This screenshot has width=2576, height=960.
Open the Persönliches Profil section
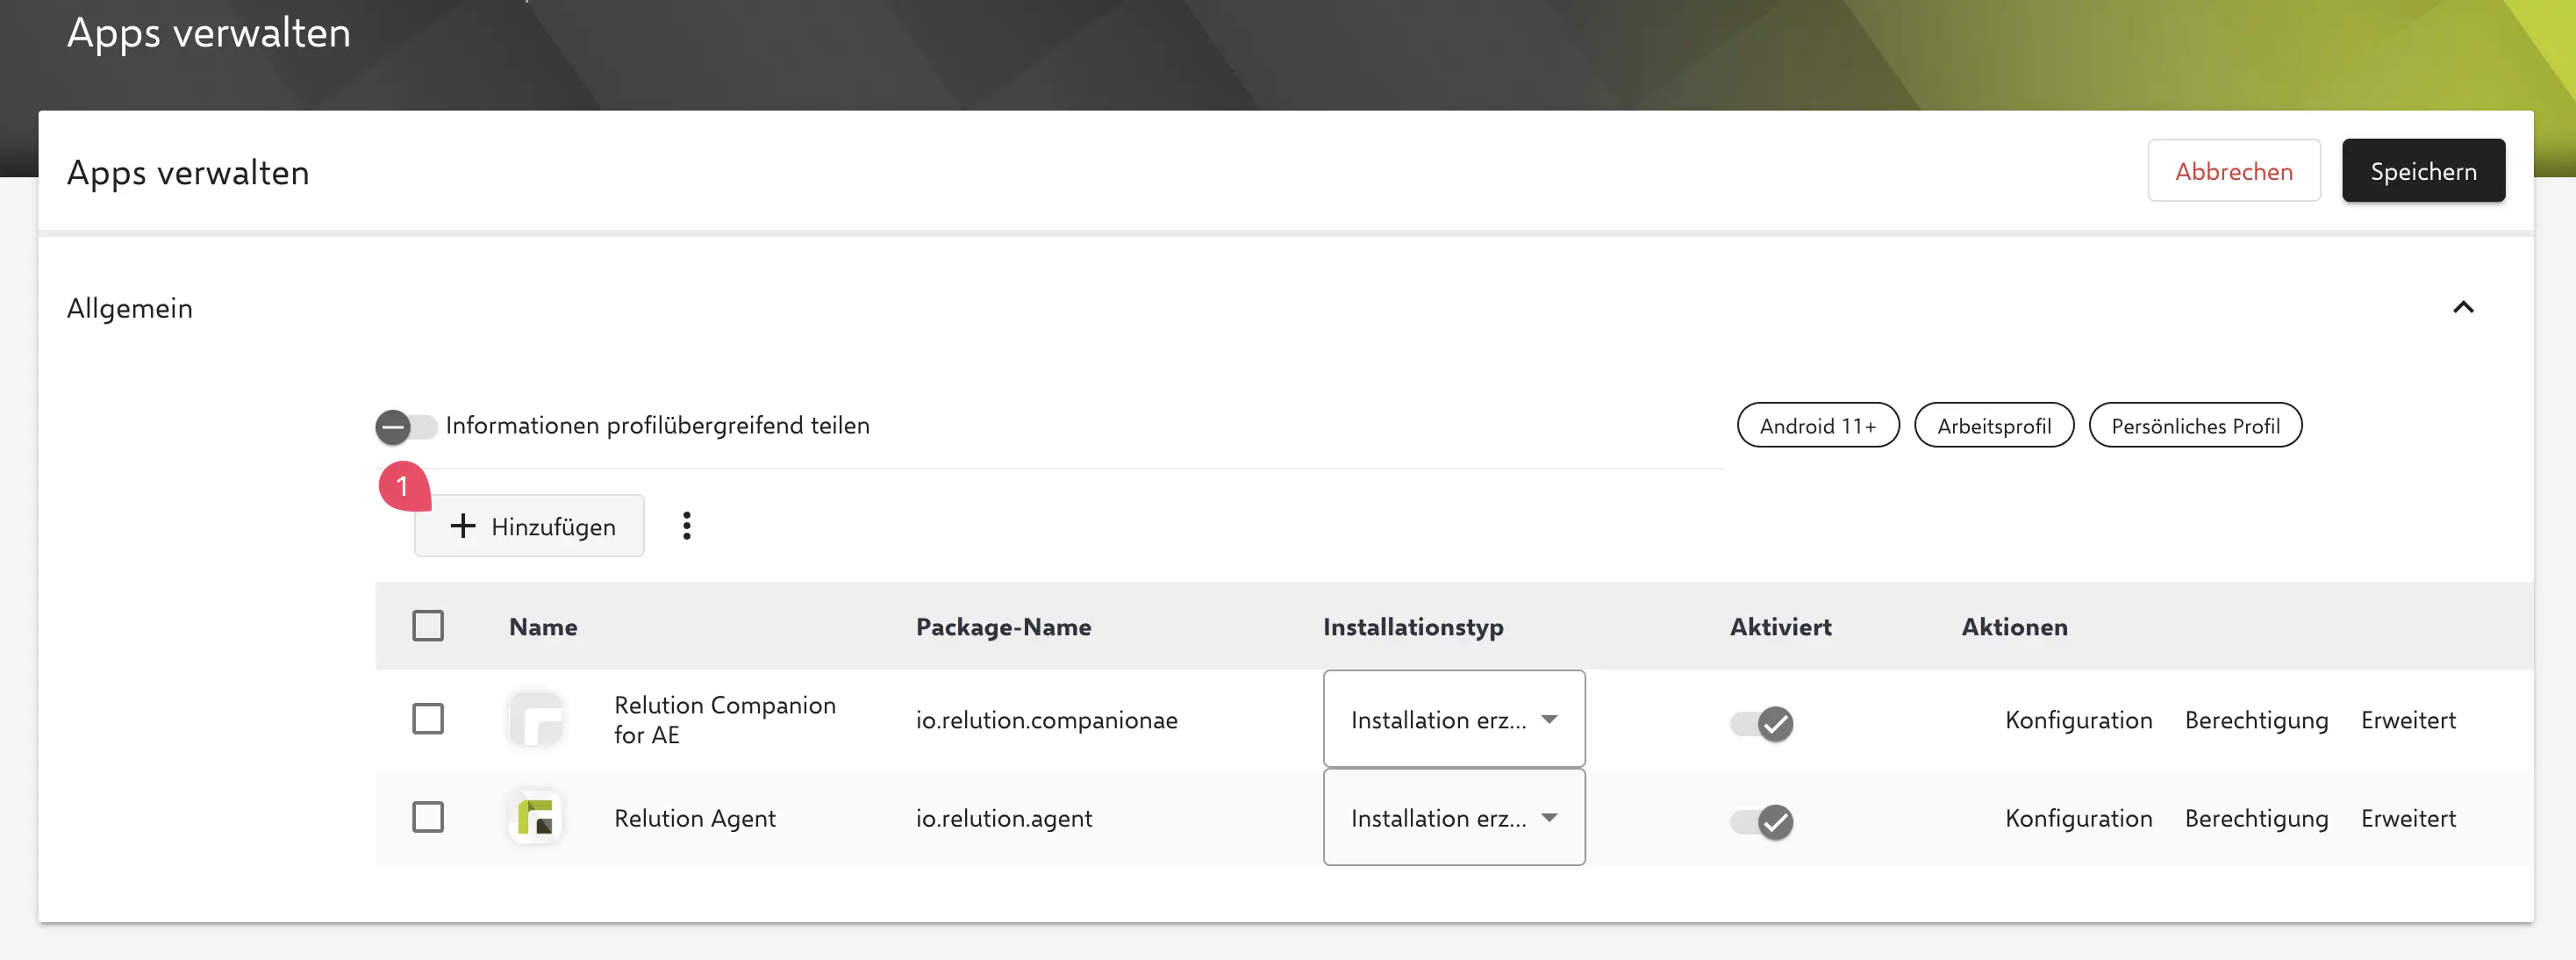[x=2196, y=424]
